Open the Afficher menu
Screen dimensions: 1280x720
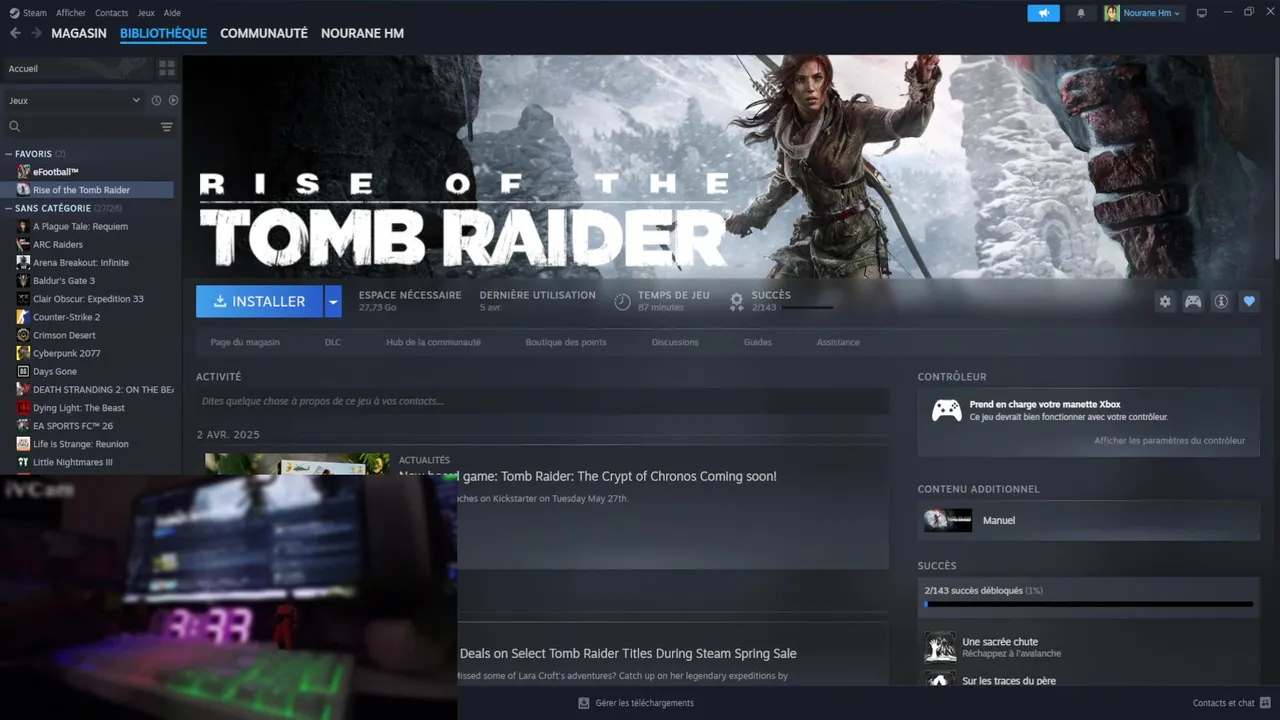[x=71, y=13]
